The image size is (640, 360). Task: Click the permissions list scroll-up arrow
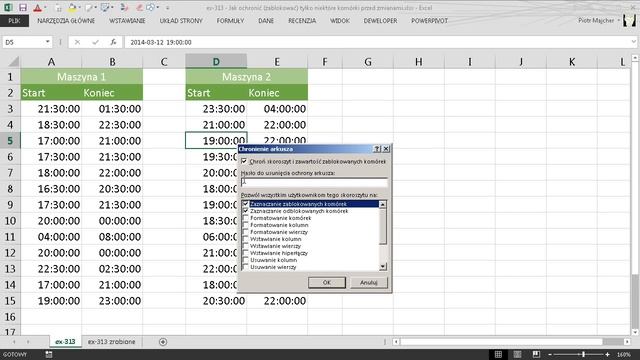pos(382,204)
